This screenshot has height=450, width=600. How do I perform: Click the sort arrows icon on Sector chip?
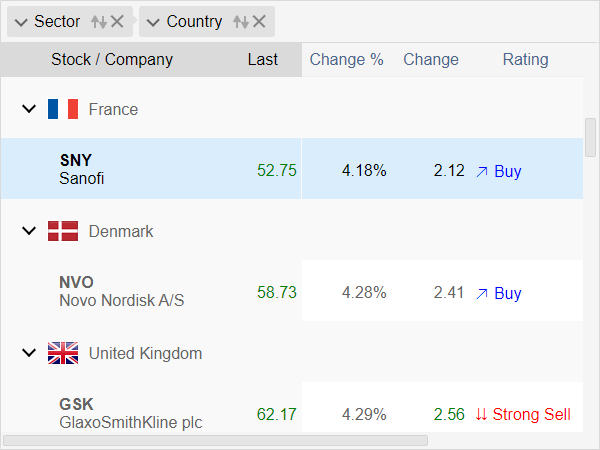[99, 22]
